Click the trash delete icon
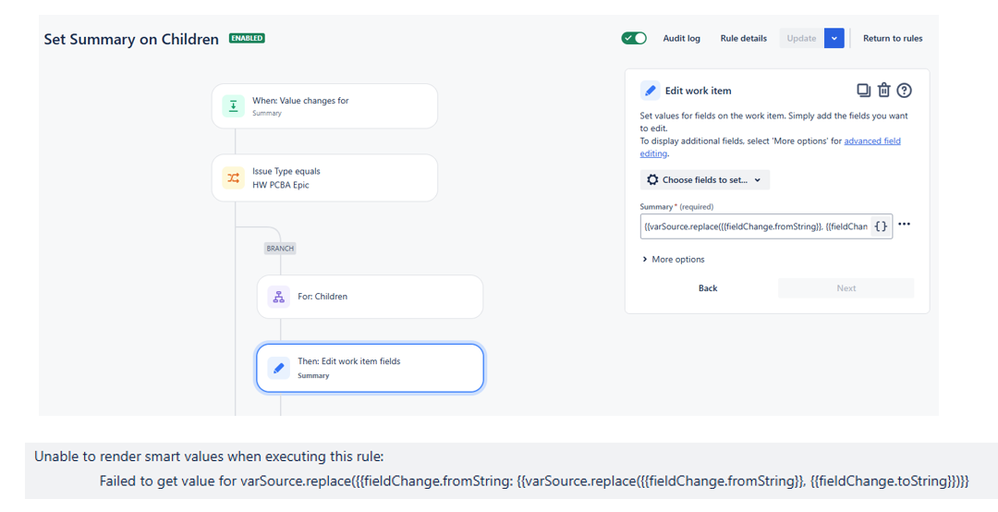The height and width of the screenshot is (512, 998). 884,90
